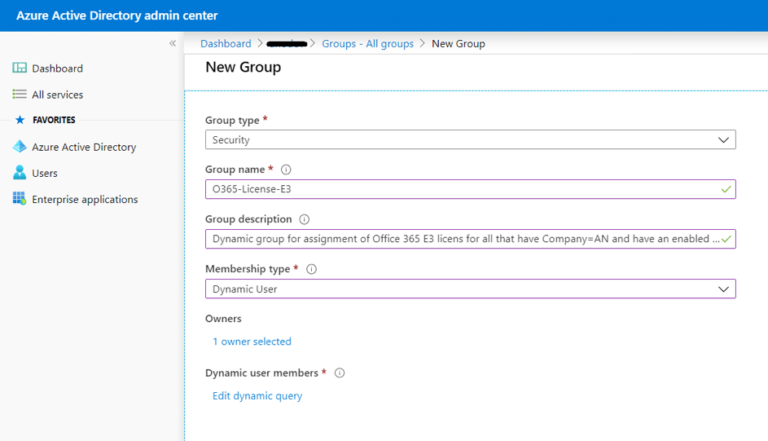Select Users in the sidebar

45,173
